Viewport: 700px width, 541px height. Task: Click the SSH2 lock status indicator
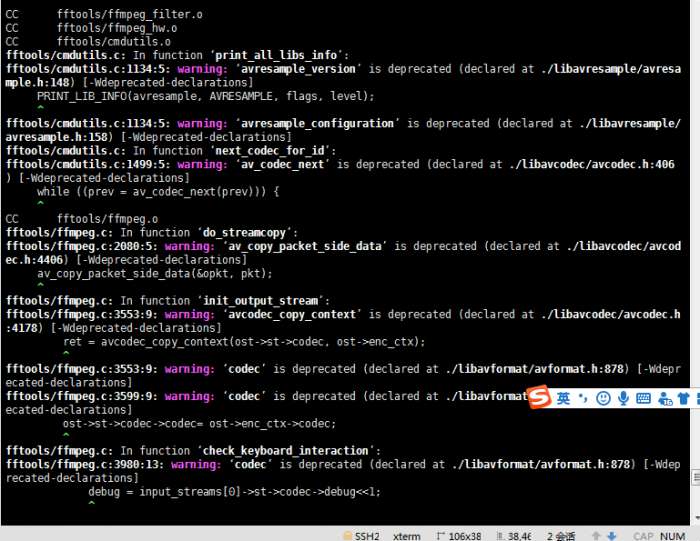coord(361,536)
